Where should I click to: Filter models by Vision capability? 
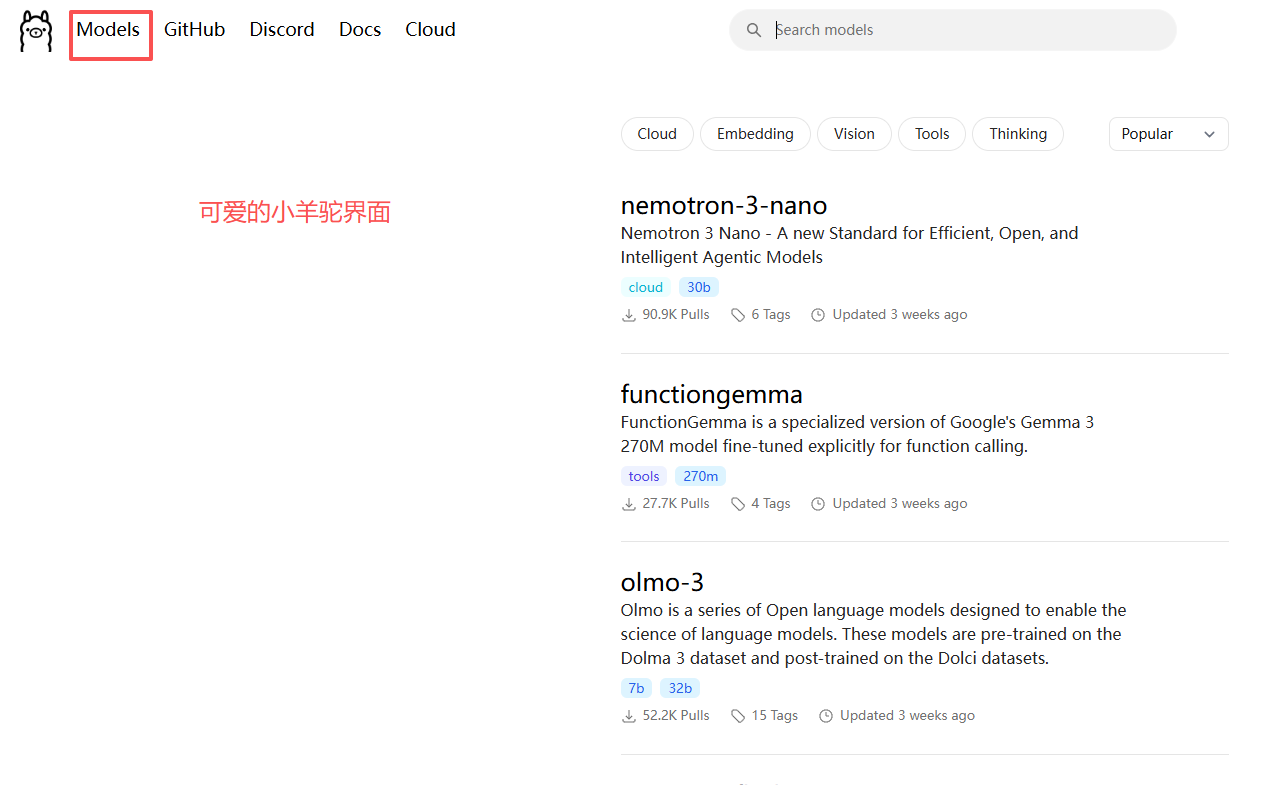pyautogui.click(x=854, y=134)
